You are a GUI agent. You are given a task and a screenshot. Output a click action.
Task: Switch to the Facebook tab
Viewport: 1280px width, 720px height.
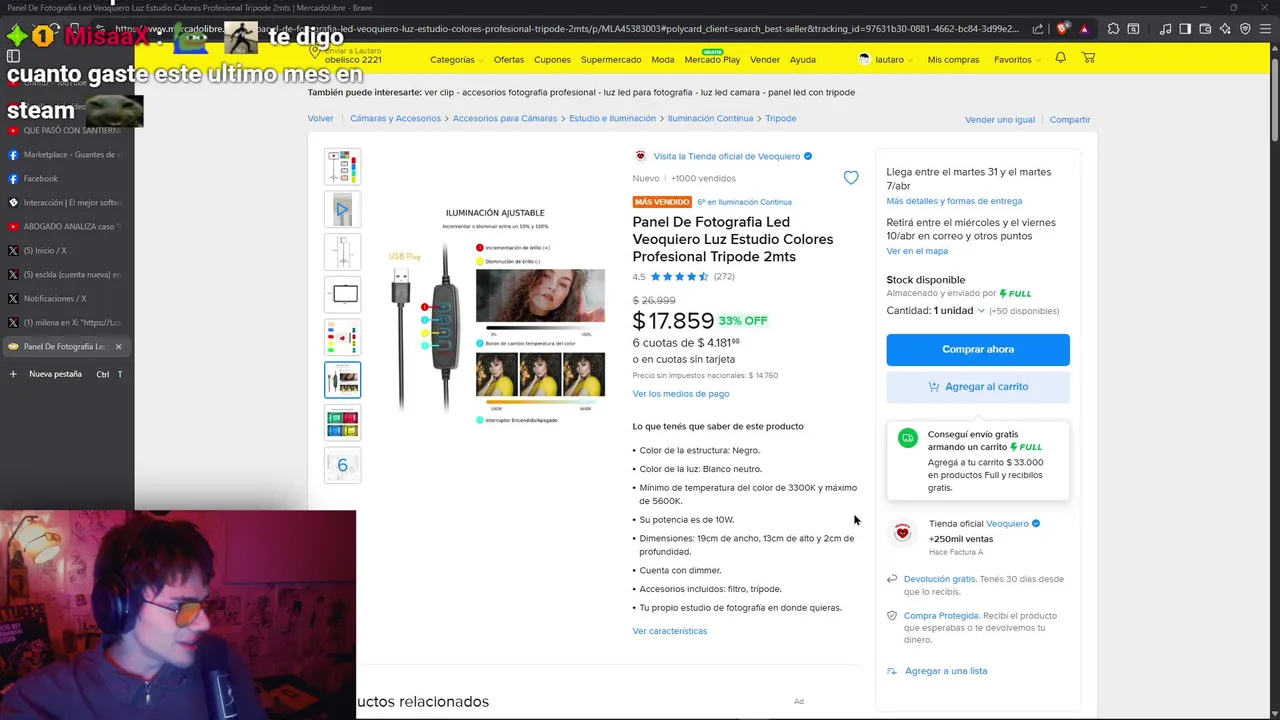pos(66,179)
